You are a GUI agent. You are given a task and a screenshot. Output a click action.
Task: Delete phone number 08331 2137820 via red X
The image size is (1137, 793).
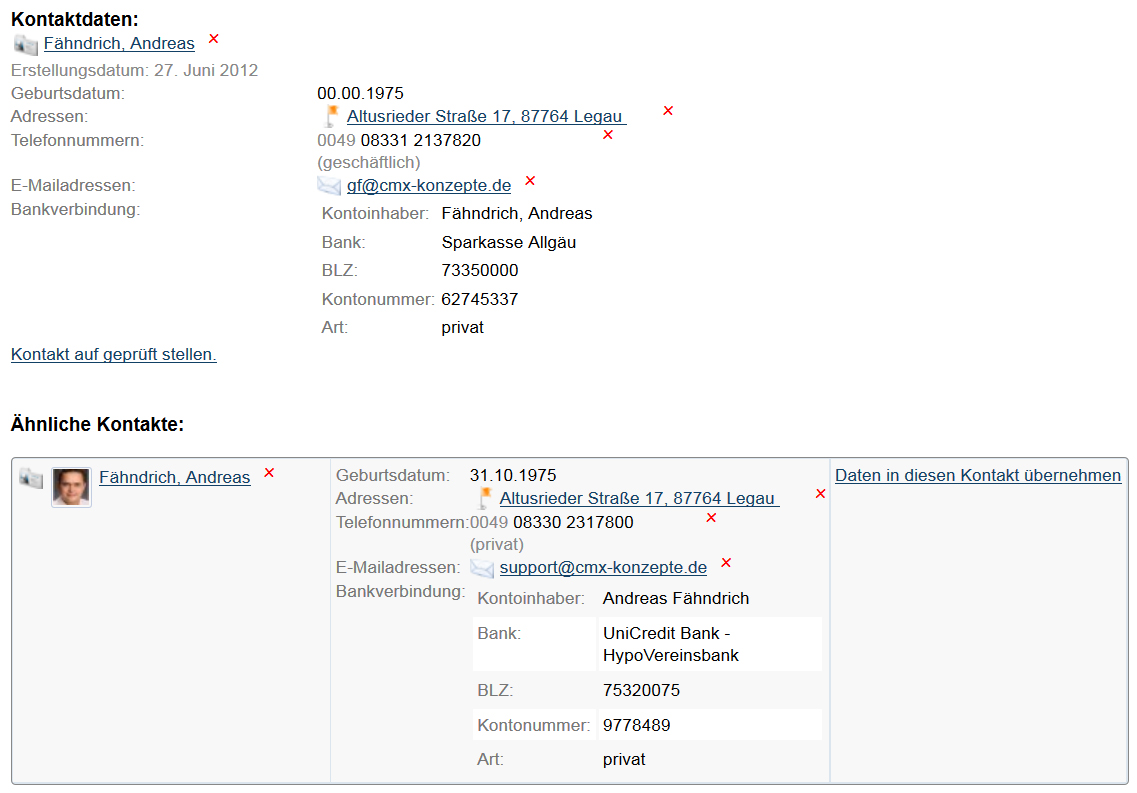click(x=607, y=135)
